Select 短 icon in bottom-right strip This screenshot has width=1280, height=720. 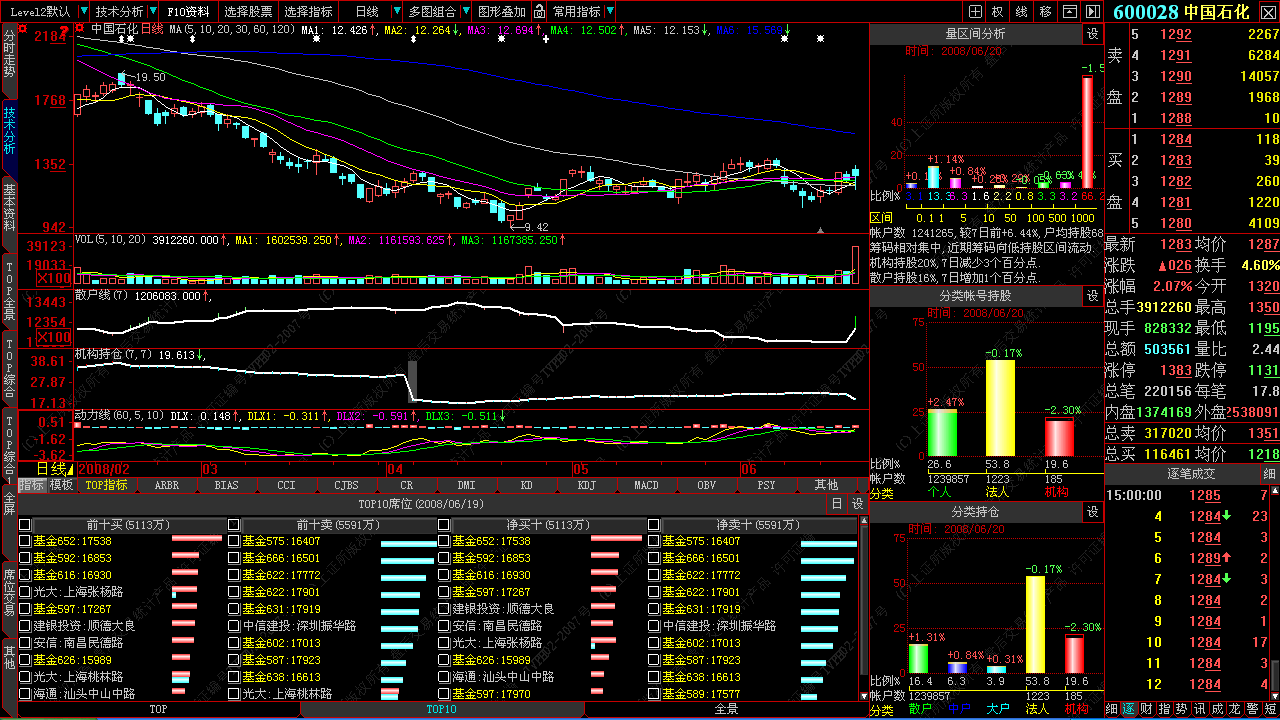[1270, 709]
